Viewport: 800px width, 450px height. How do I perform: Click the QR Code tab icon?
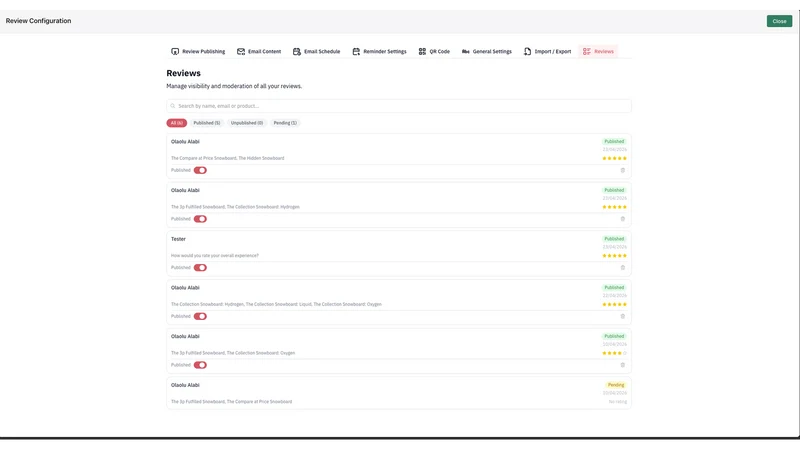[x=422, y=52]
